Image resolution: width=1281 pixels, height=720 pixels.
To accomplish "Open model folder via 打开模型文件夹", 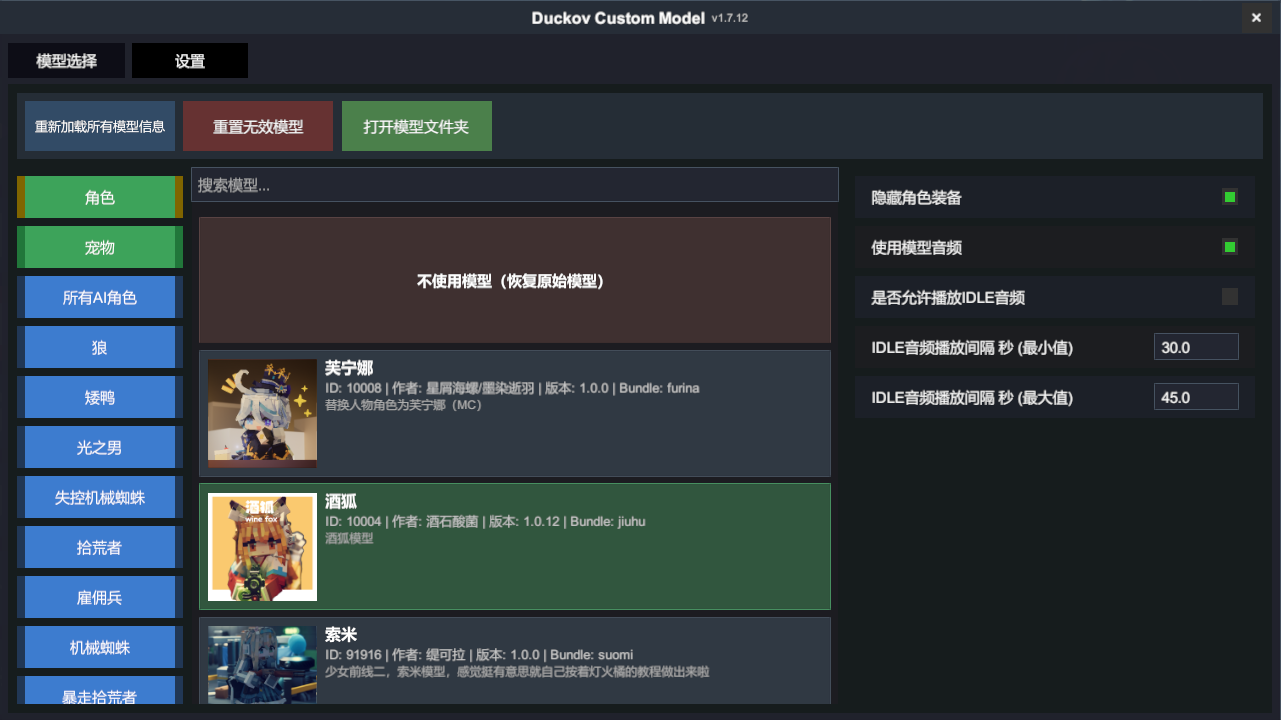I will click(x=416, y=127).
